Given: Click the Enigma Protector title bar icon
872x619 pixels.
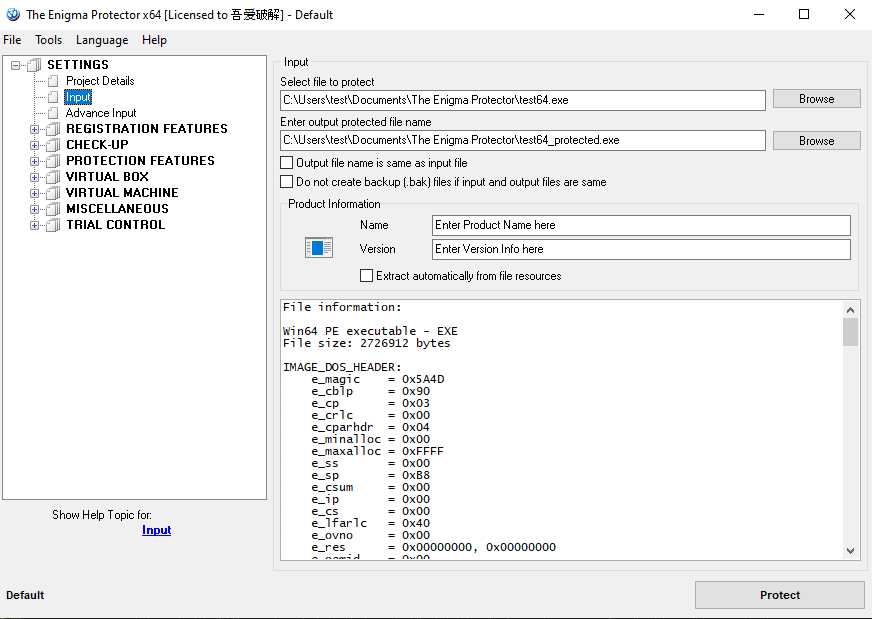Looking at the screenshot, I should (13, 15).
